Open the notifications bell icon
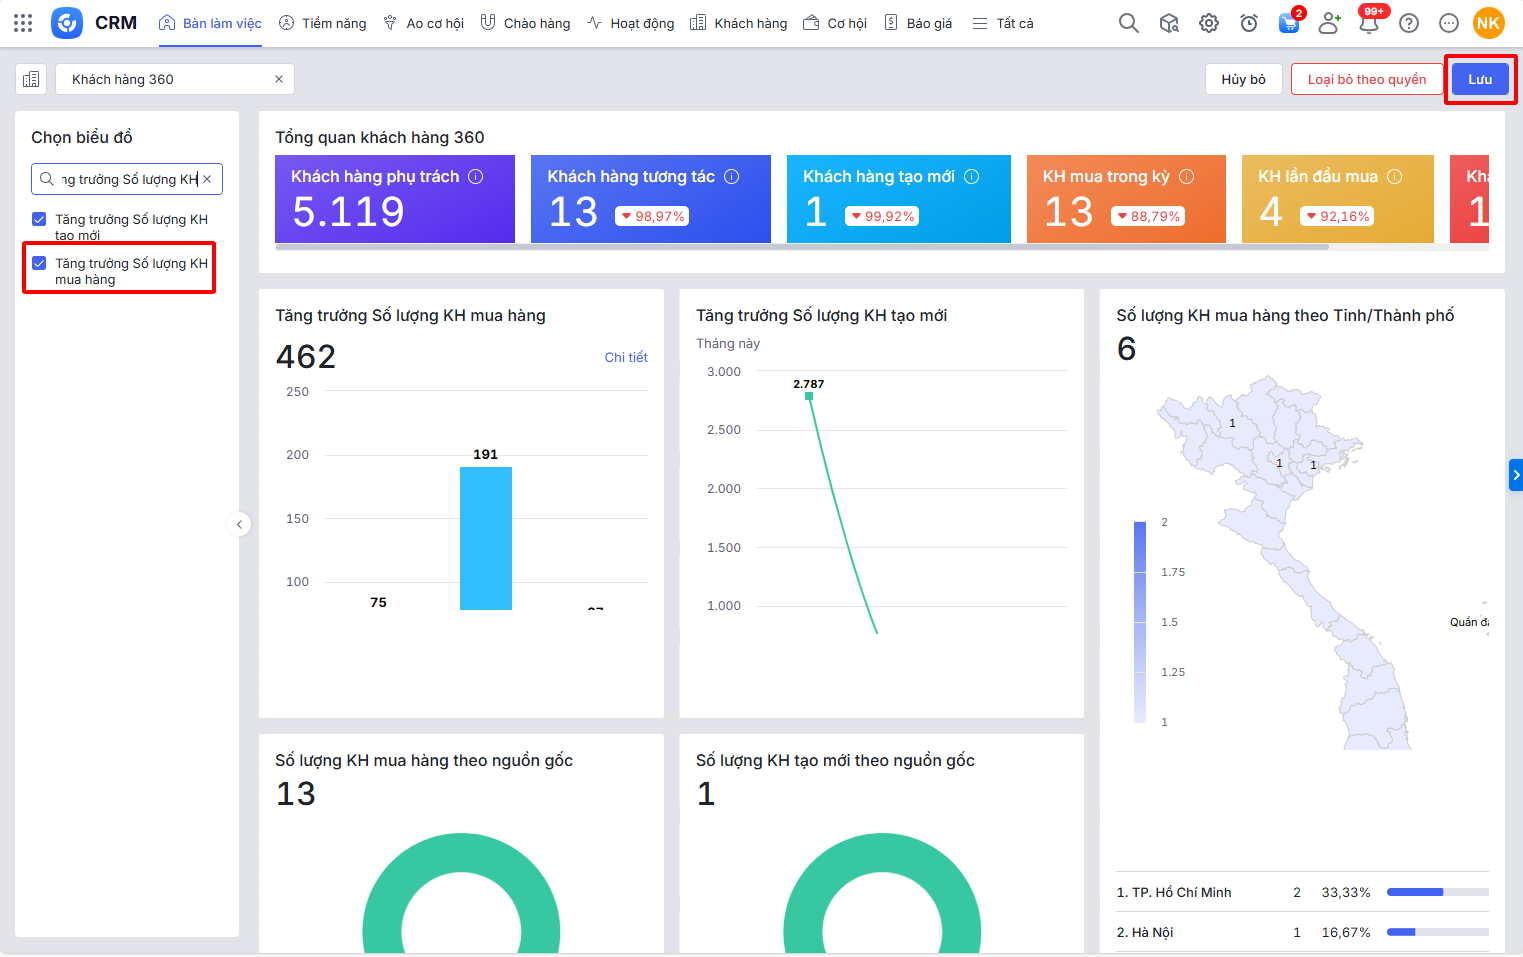Image resolution: width=1523 pixels, height=957 pixels. coord(1368,23)
